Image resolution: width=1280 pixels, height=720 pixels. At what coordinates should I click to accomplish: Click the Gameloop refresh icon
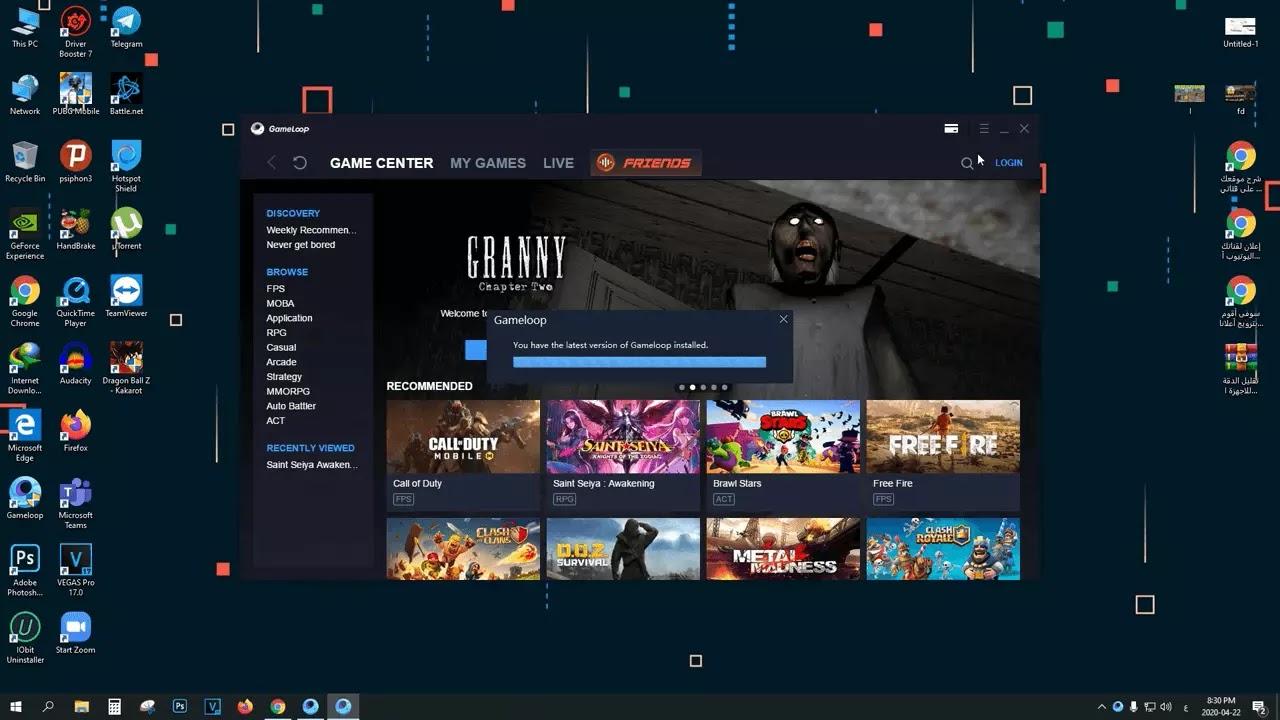(300, 163)
